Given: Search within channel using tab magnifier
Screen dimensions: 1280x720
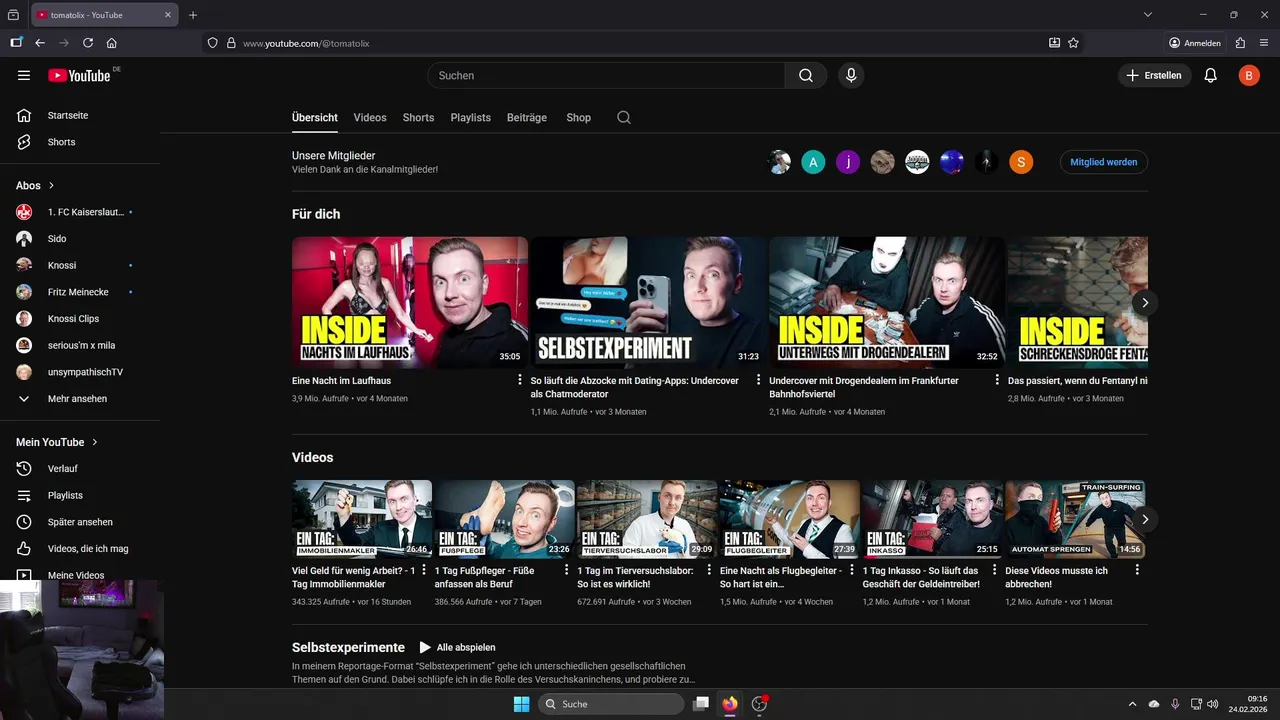Looking at the screenshot, I should pos(624,117).
